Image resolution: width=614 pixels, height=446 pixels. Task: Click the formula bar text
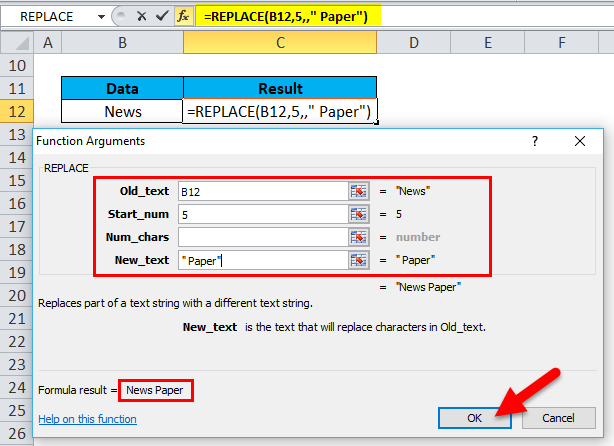click(286, 17)
